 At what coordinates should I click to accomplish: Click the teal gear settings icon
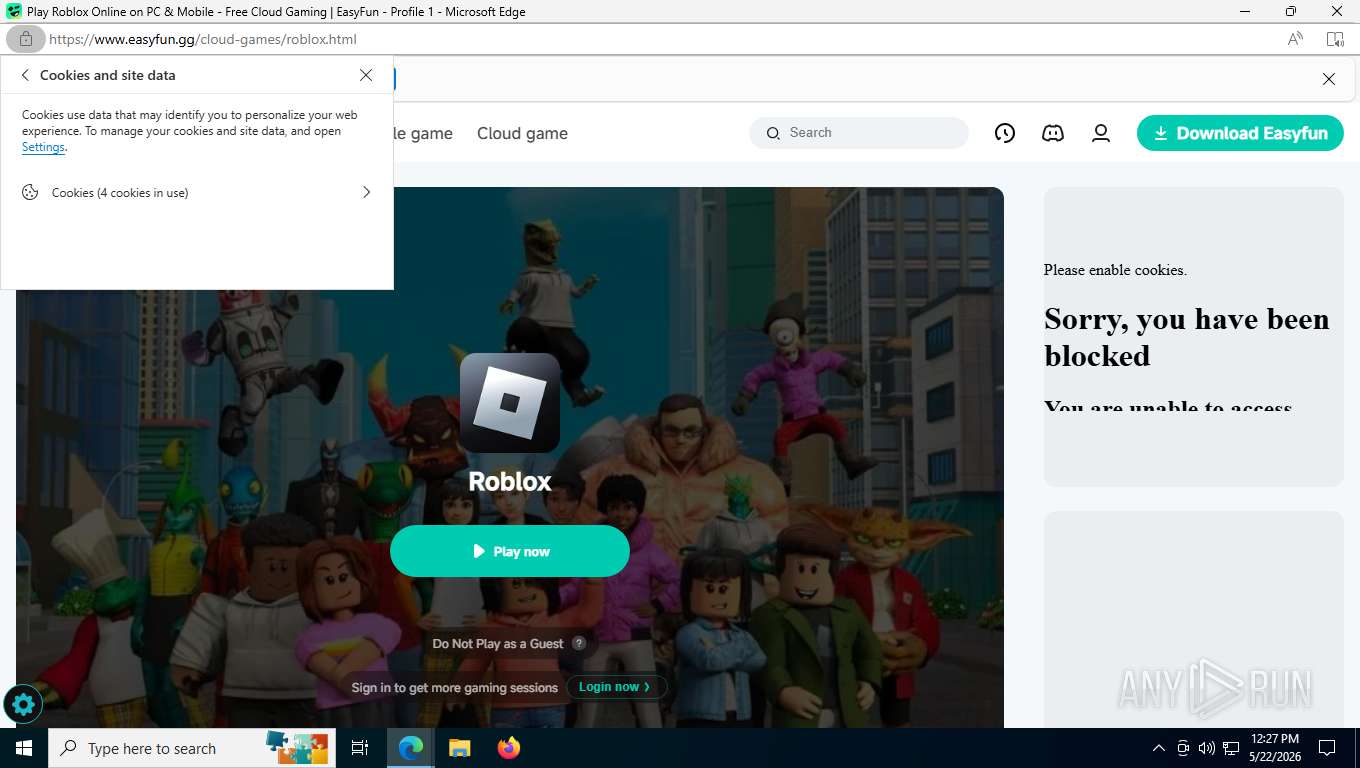coord(23,705)
